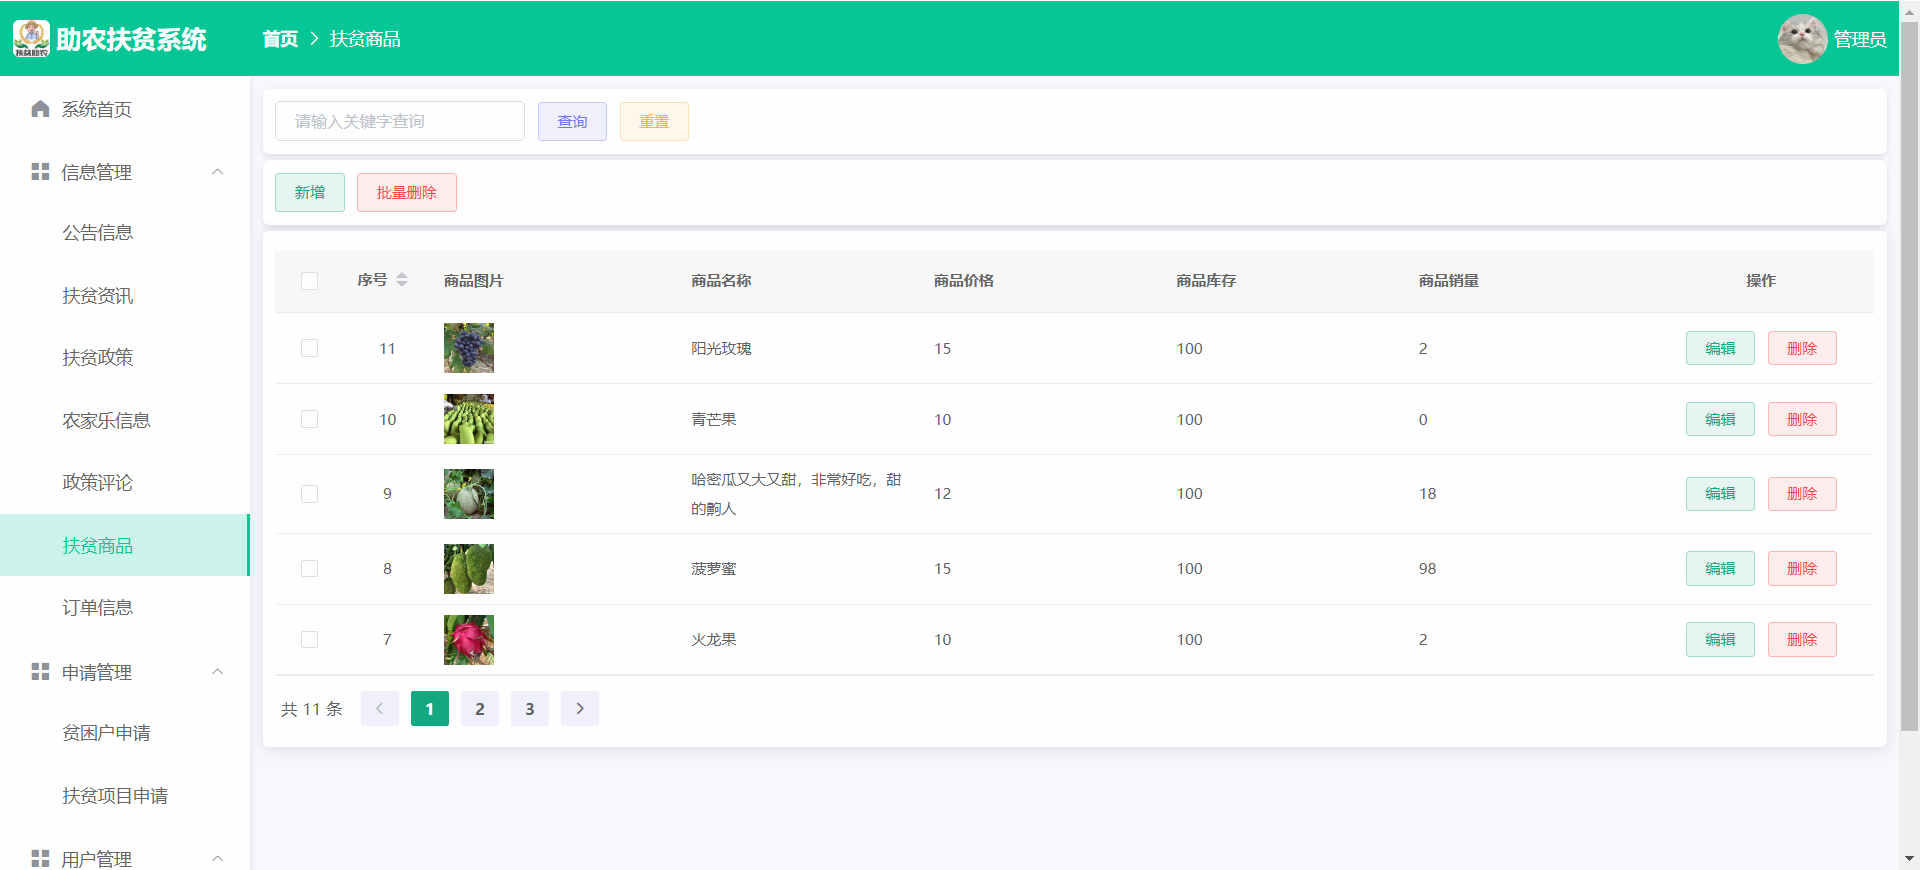Edit the 青芒果 product row
Screen dimensions: 1920x870
click(x=1720, y=419)
